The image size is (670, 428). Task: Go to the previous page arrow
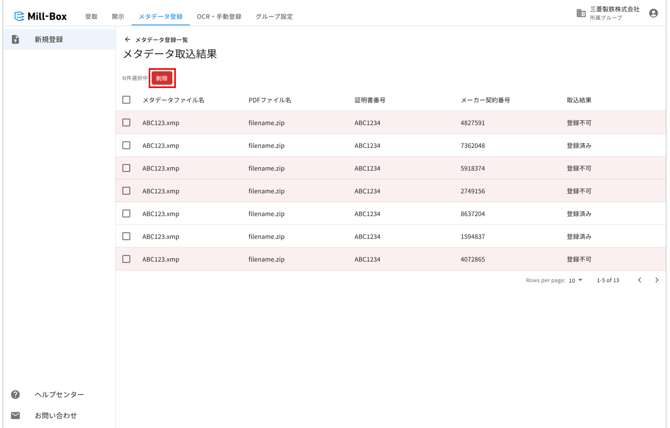(639, 280)
